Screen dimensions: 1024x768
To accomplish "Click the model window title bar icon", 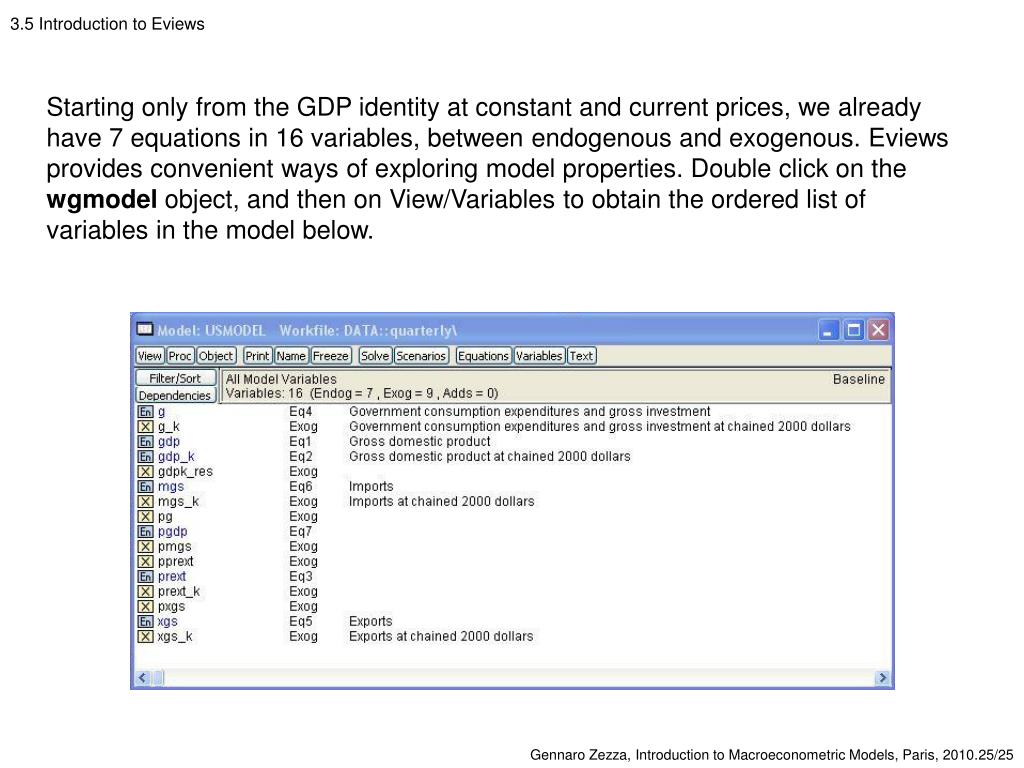I will (x=144, y=329).
